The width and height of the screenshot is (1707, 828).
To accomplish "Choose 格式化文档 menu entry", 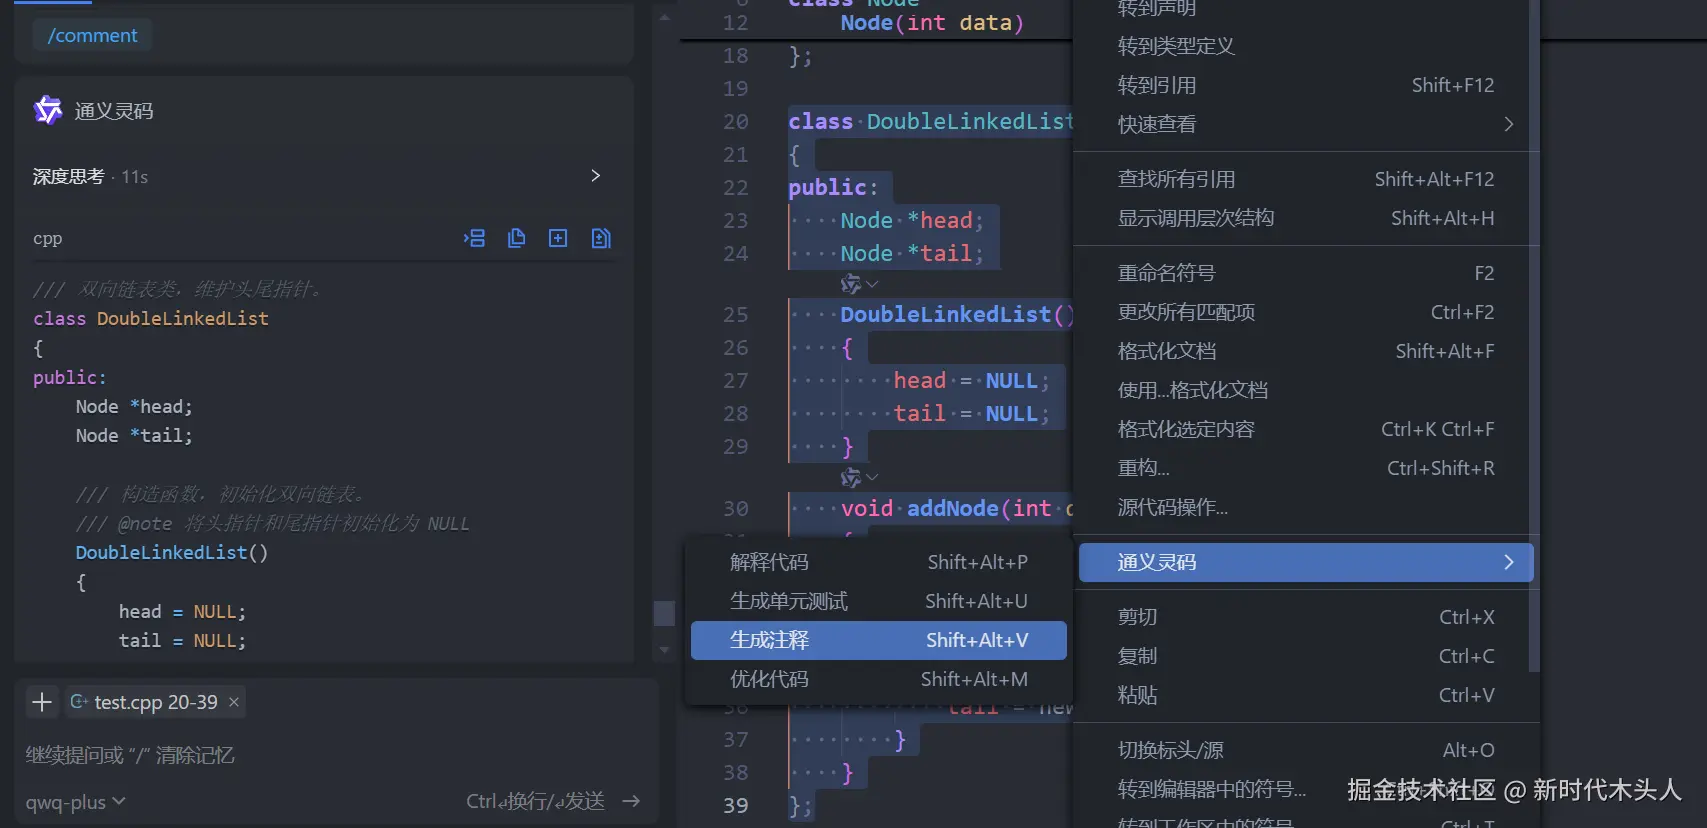I will pyautogui.click(x=1306, y=351).
